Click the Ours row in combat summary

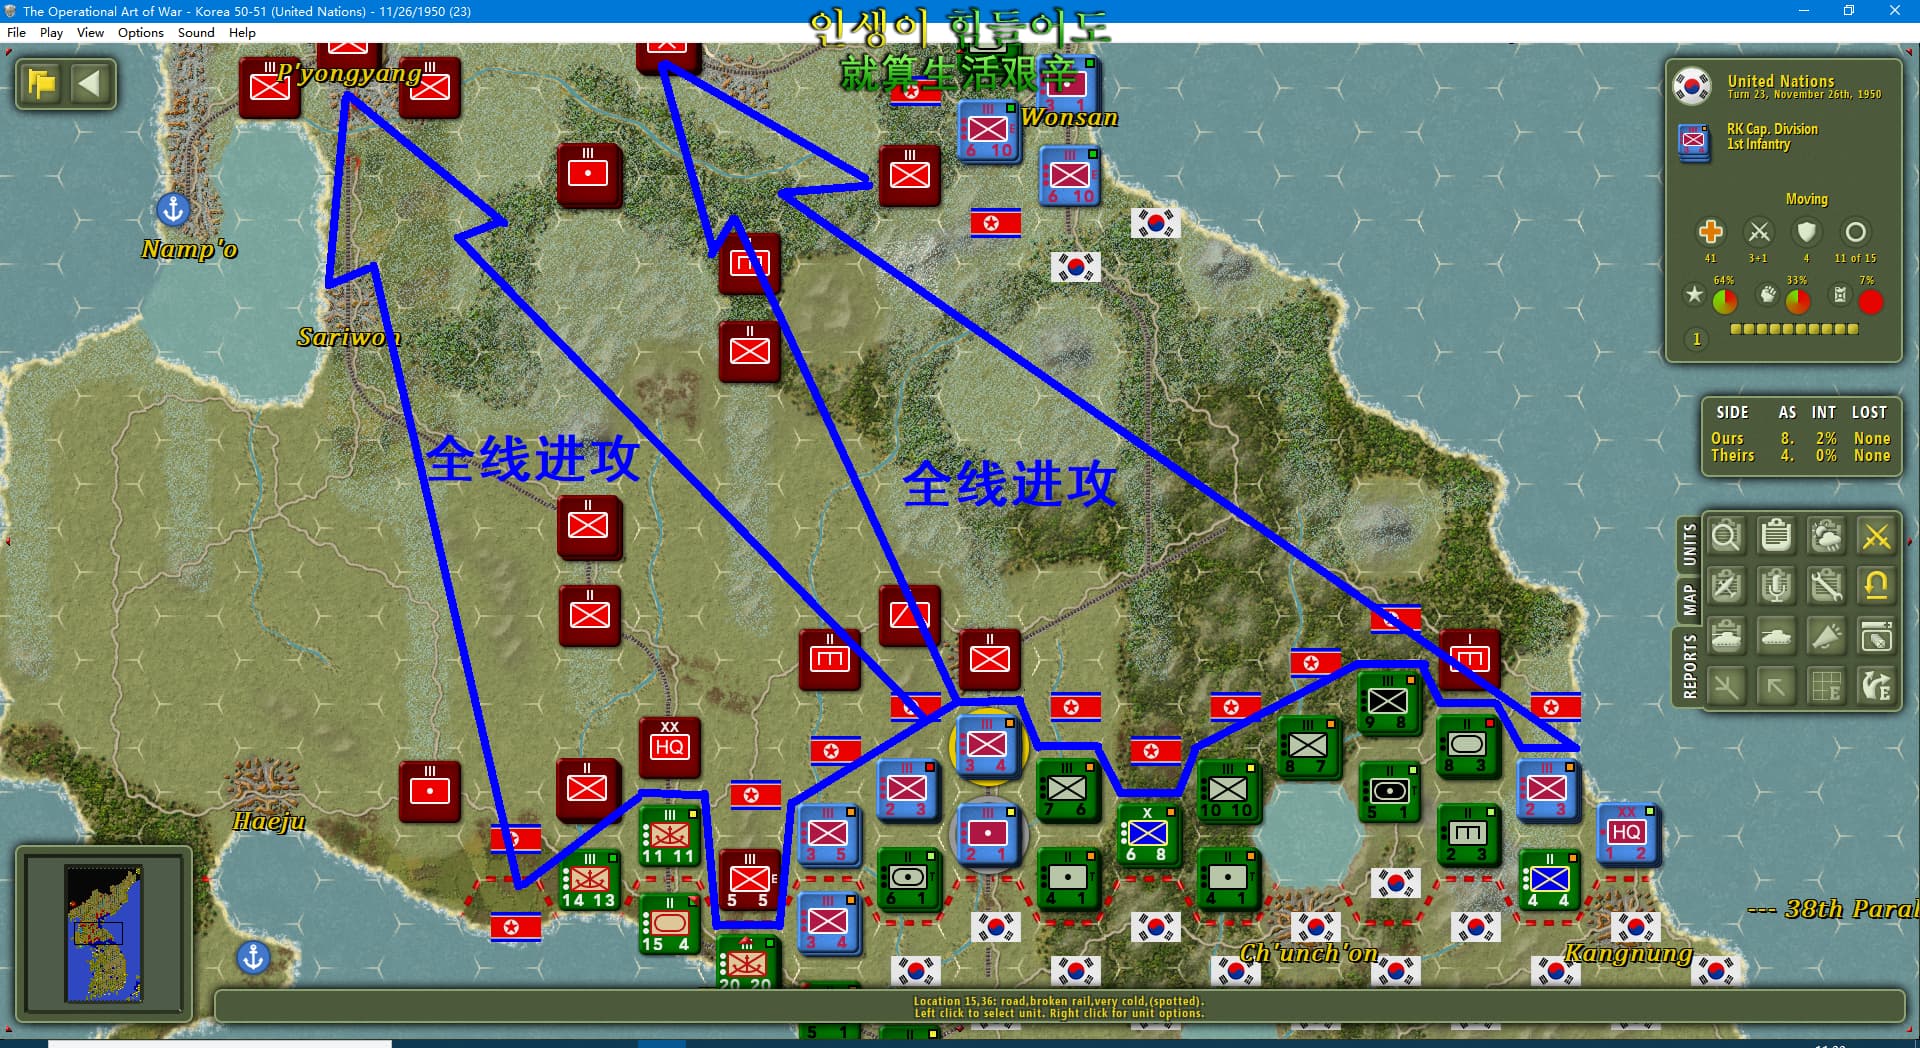(x=1800, y=438)
